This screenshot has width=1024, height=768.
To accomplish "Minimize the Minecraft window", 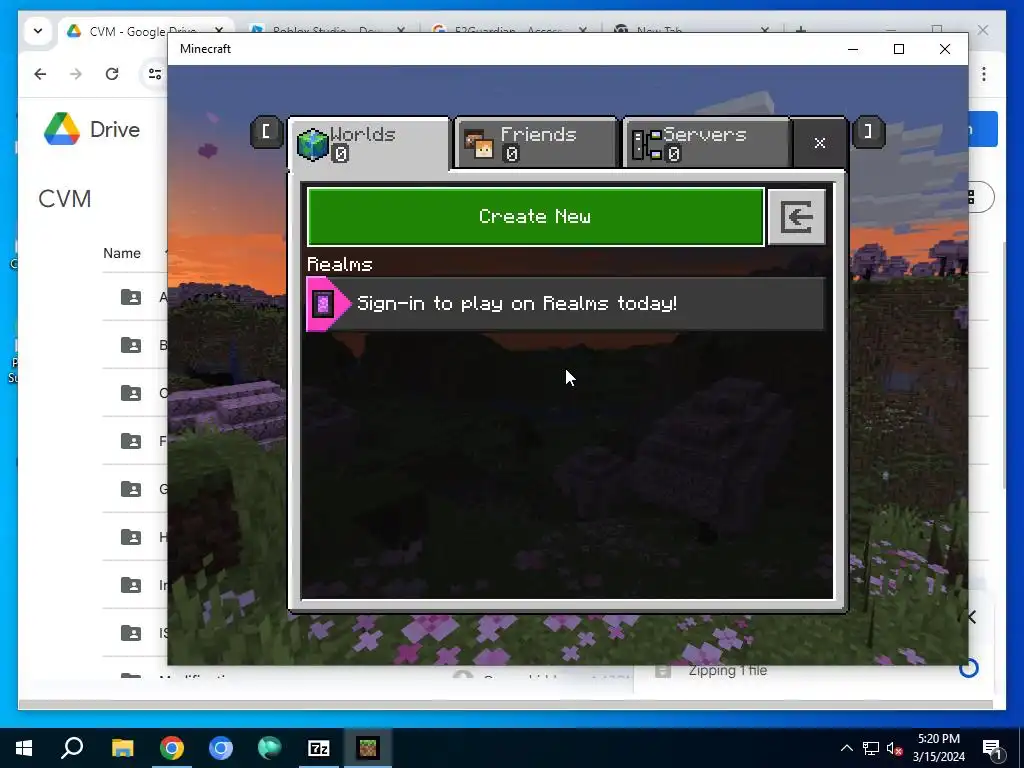I will [x=853, y=49].
